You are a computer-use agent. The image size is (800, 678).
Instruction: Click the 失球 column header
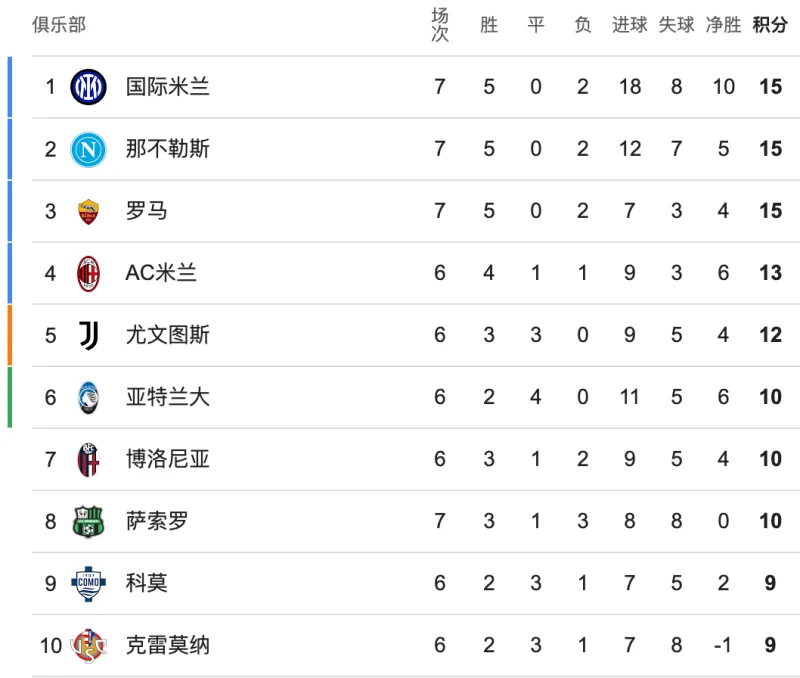(676, 25)
